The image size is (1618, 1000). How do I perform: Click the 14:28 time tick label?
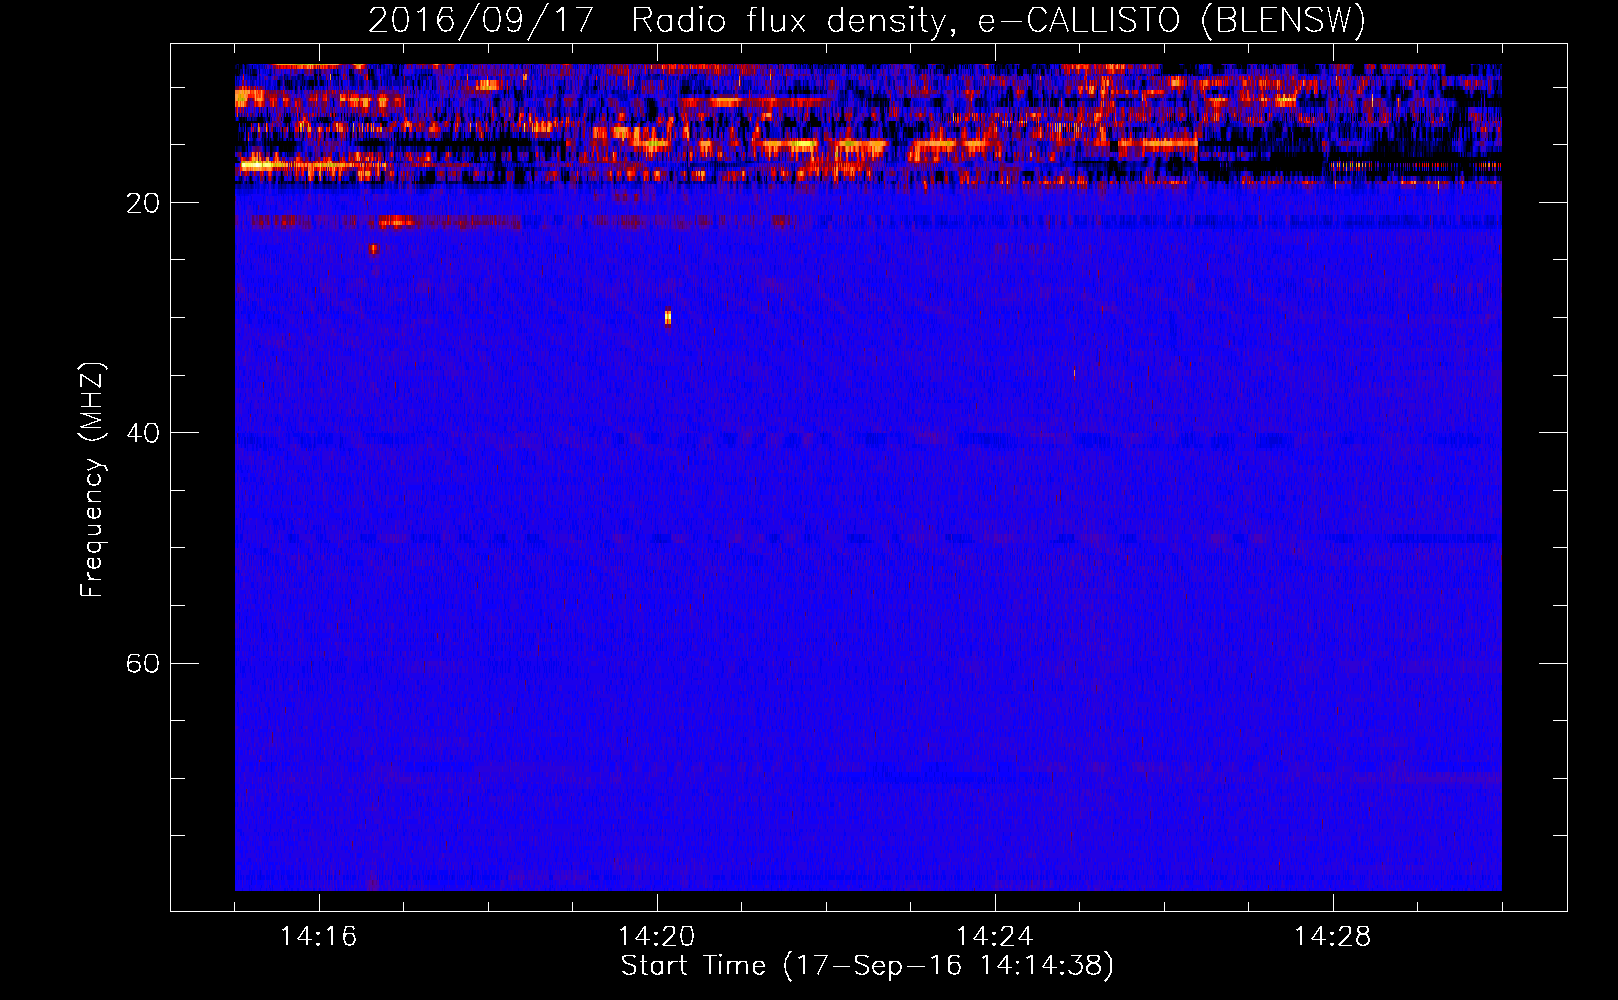(1333, 937)
